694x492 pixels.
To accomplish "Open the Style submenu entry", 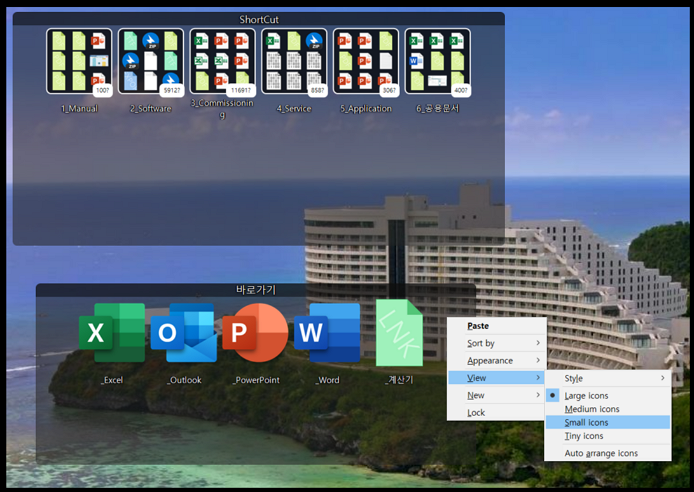I will [x=608, y=378].
